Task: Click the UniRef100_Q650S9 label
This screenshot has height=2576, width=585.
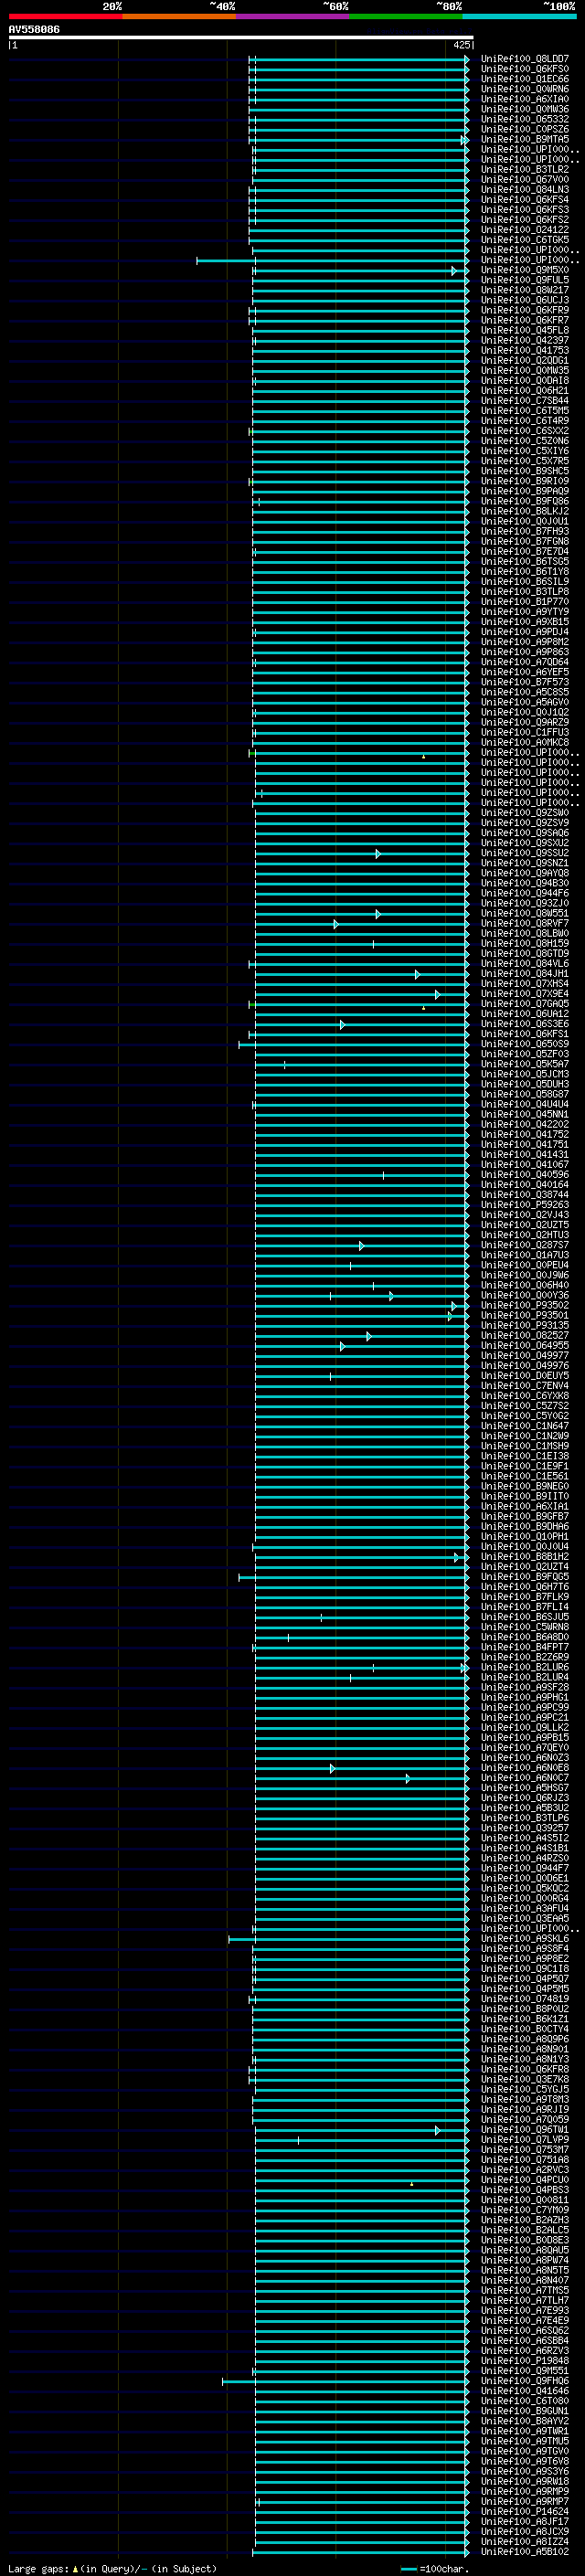Action: pyautogui.click(x=525, y=1044)
